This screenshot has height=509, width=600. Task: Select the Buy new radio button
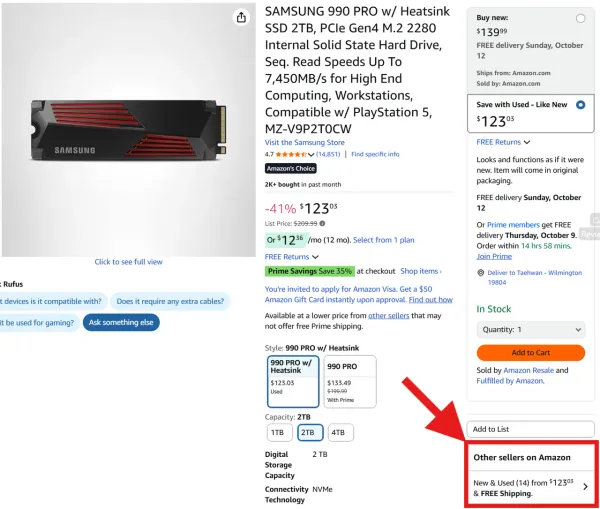[x=581, y=19]
